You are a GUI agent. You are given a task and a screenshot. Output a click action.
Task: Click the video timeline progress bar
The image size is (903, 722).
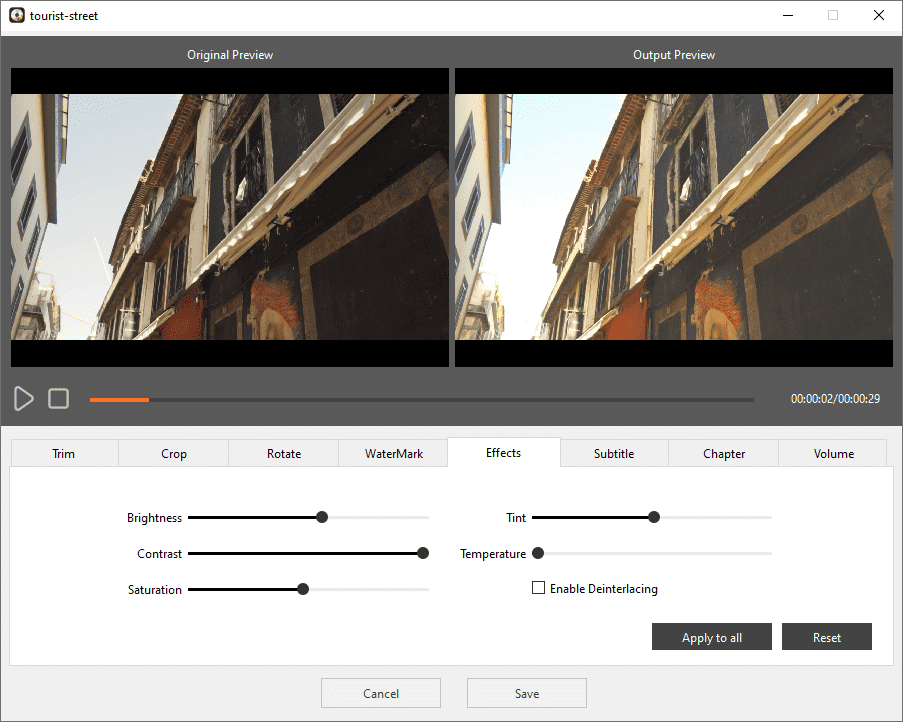[420, 400]
